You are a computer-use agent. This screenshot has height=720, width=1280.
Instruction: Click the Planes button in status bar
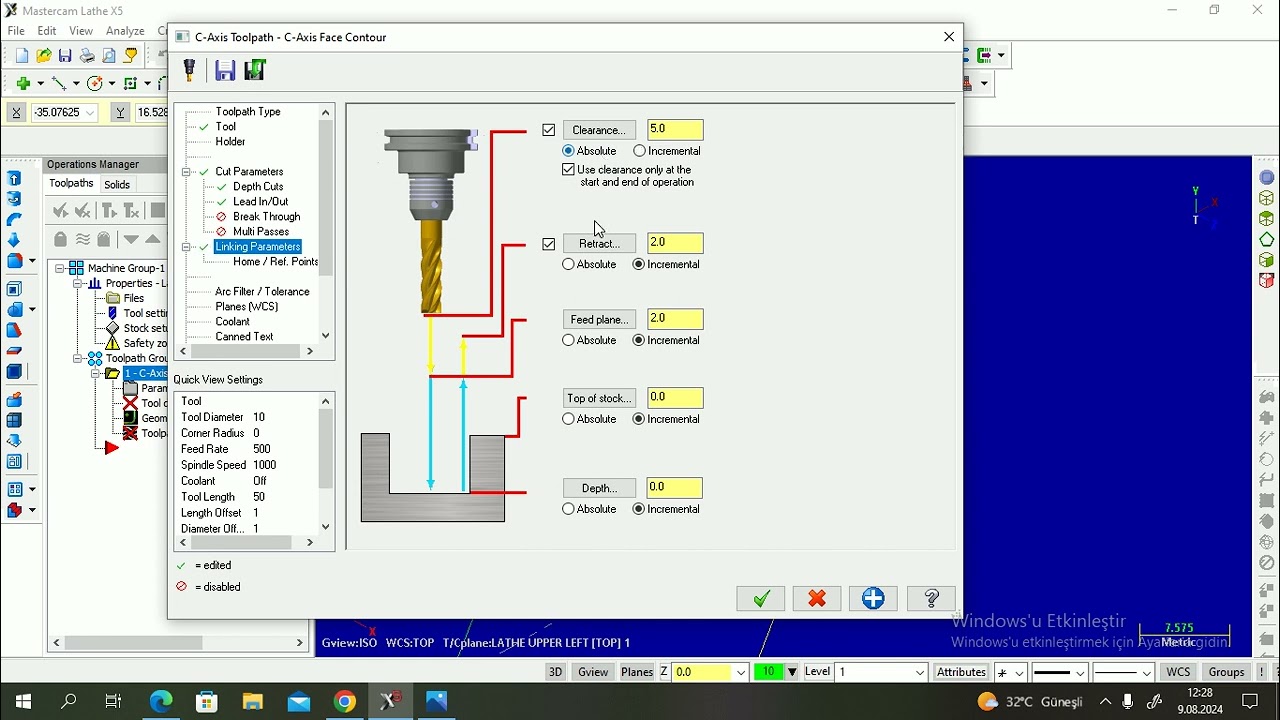(x=637, y=672)
